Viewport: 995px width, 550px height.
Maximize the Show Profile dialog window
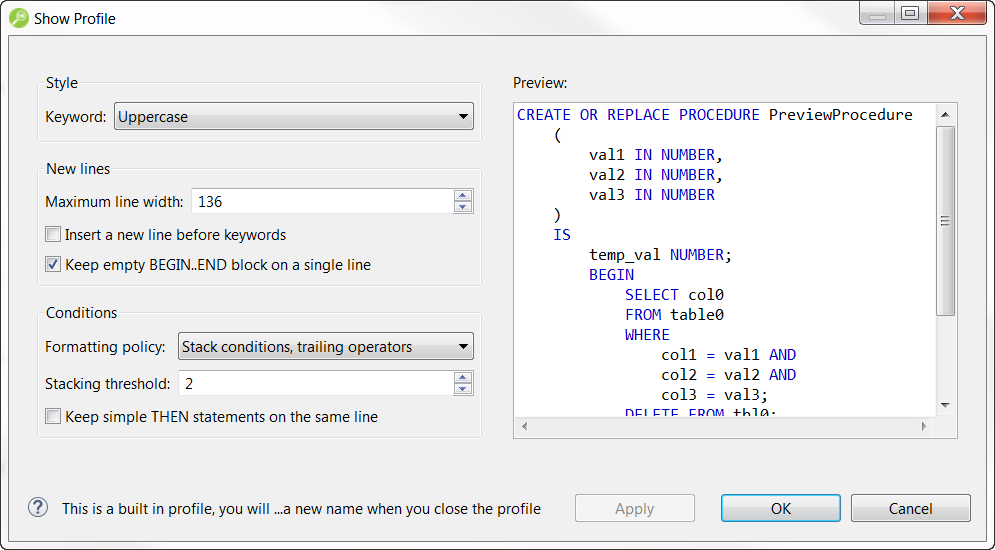click(909, 14)
